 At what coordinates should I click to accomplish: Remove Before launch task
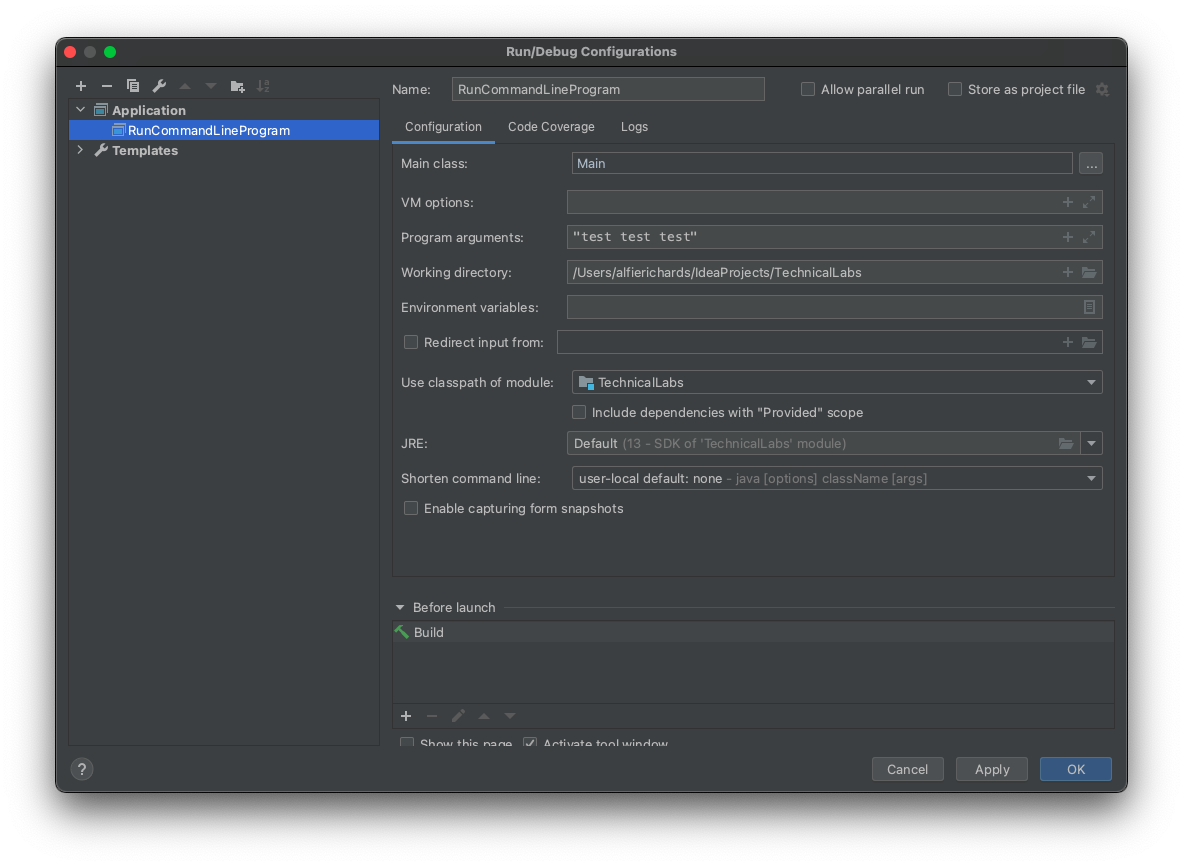(x=432, y=716)
